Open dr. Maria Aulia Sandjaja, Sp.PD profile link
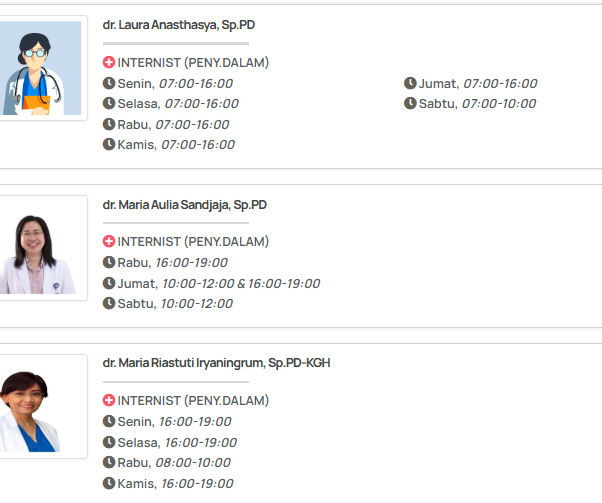Viewport: 602px width, 503px height. tap(184, 204)
